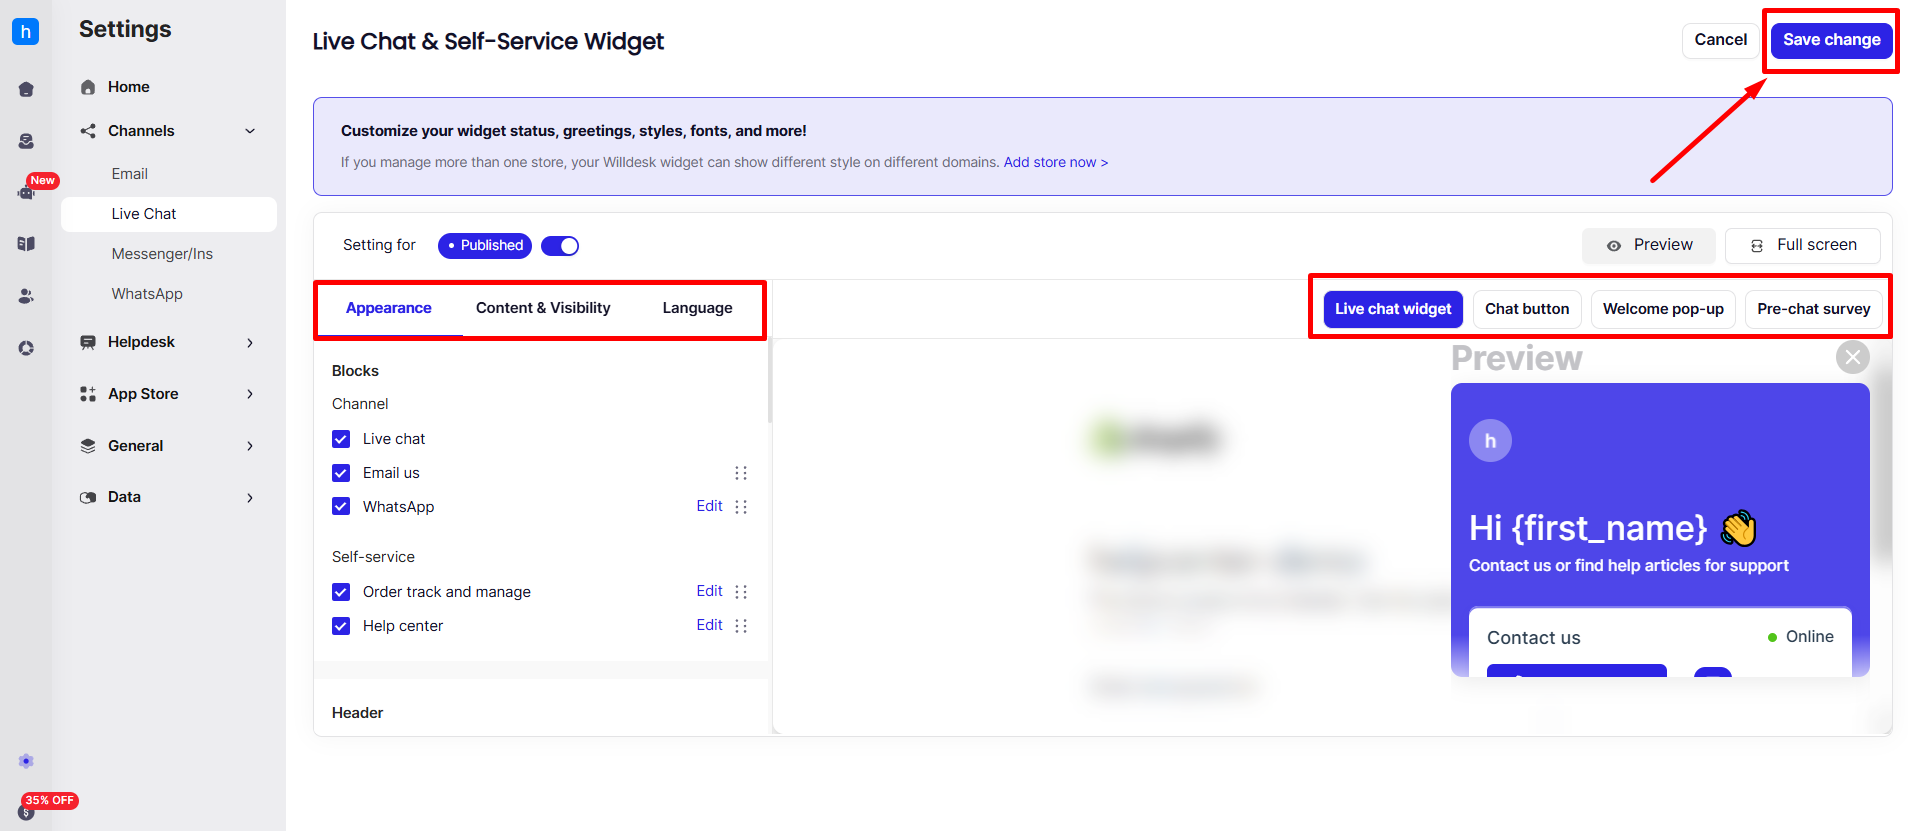
Task: Expand the Helpdesk menu
Action: [250, 342]
